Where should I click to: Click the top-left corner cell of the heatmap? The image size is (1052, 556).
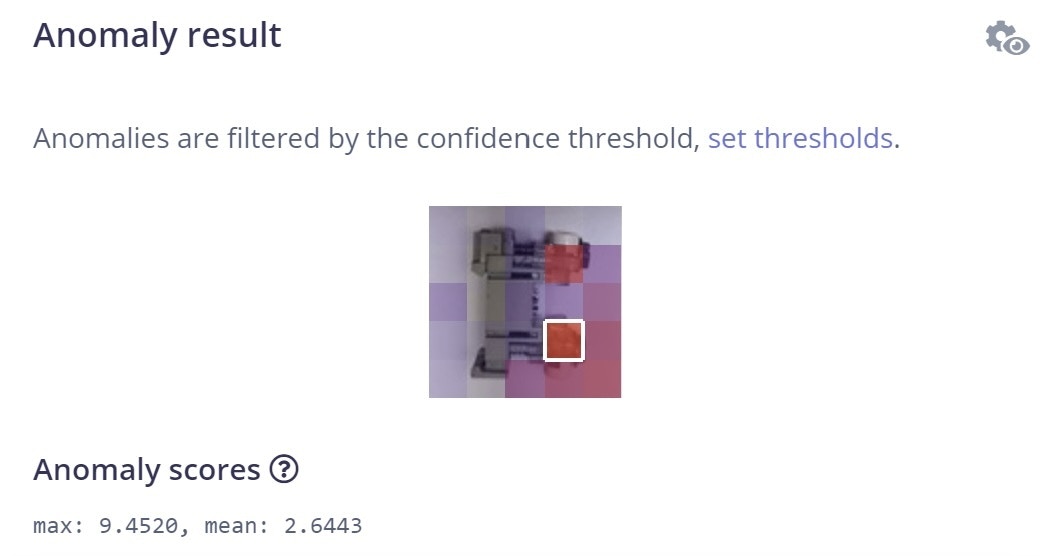(448, 225)
